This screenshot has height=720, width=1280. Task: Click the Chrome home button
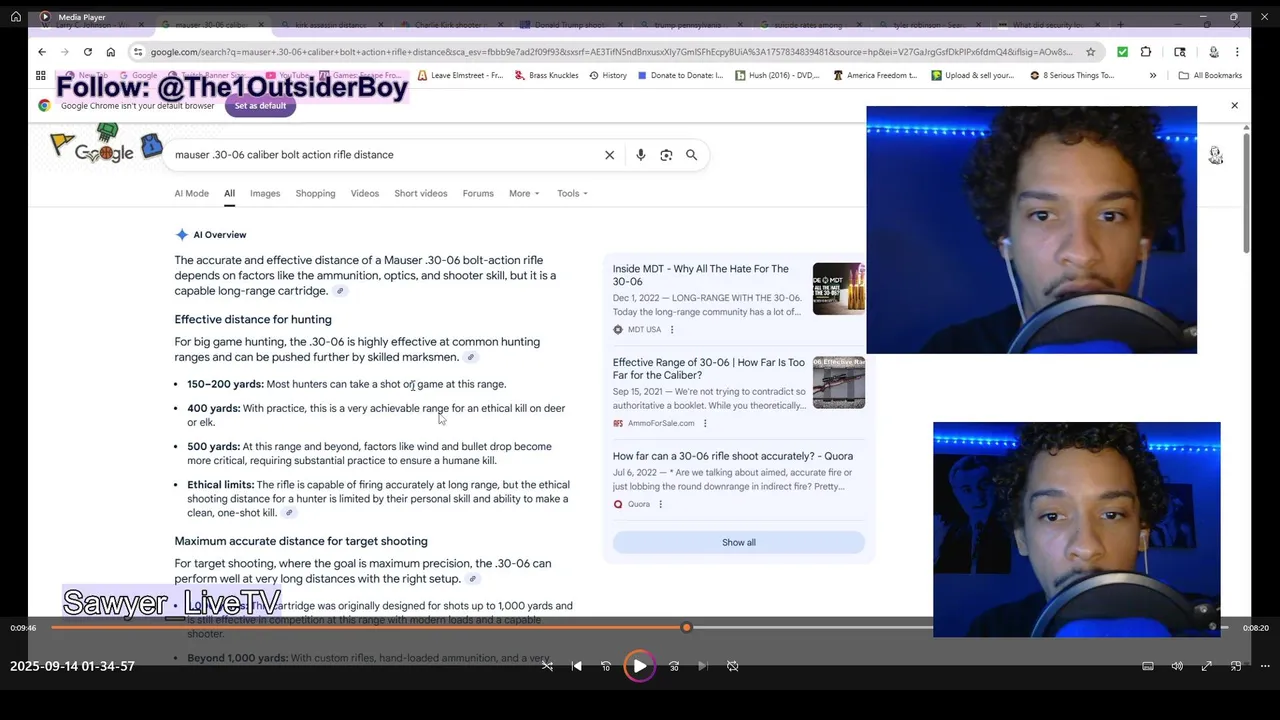111,52
